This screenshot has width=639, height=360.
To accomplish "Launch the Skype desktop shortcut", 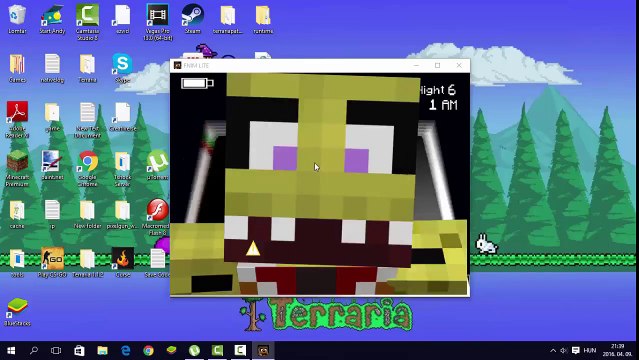I will coord(122,68).
